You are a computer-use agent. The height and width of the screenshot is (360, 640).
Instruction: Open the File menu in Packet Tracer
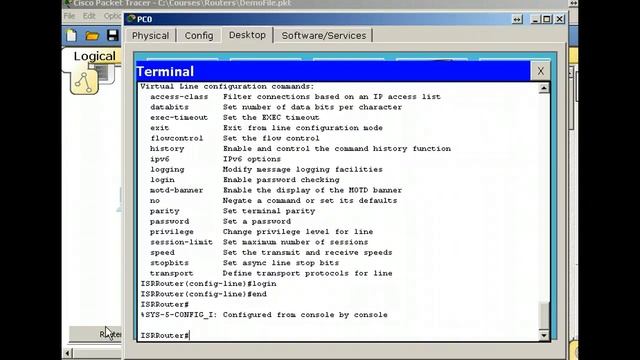coord(69,16)
